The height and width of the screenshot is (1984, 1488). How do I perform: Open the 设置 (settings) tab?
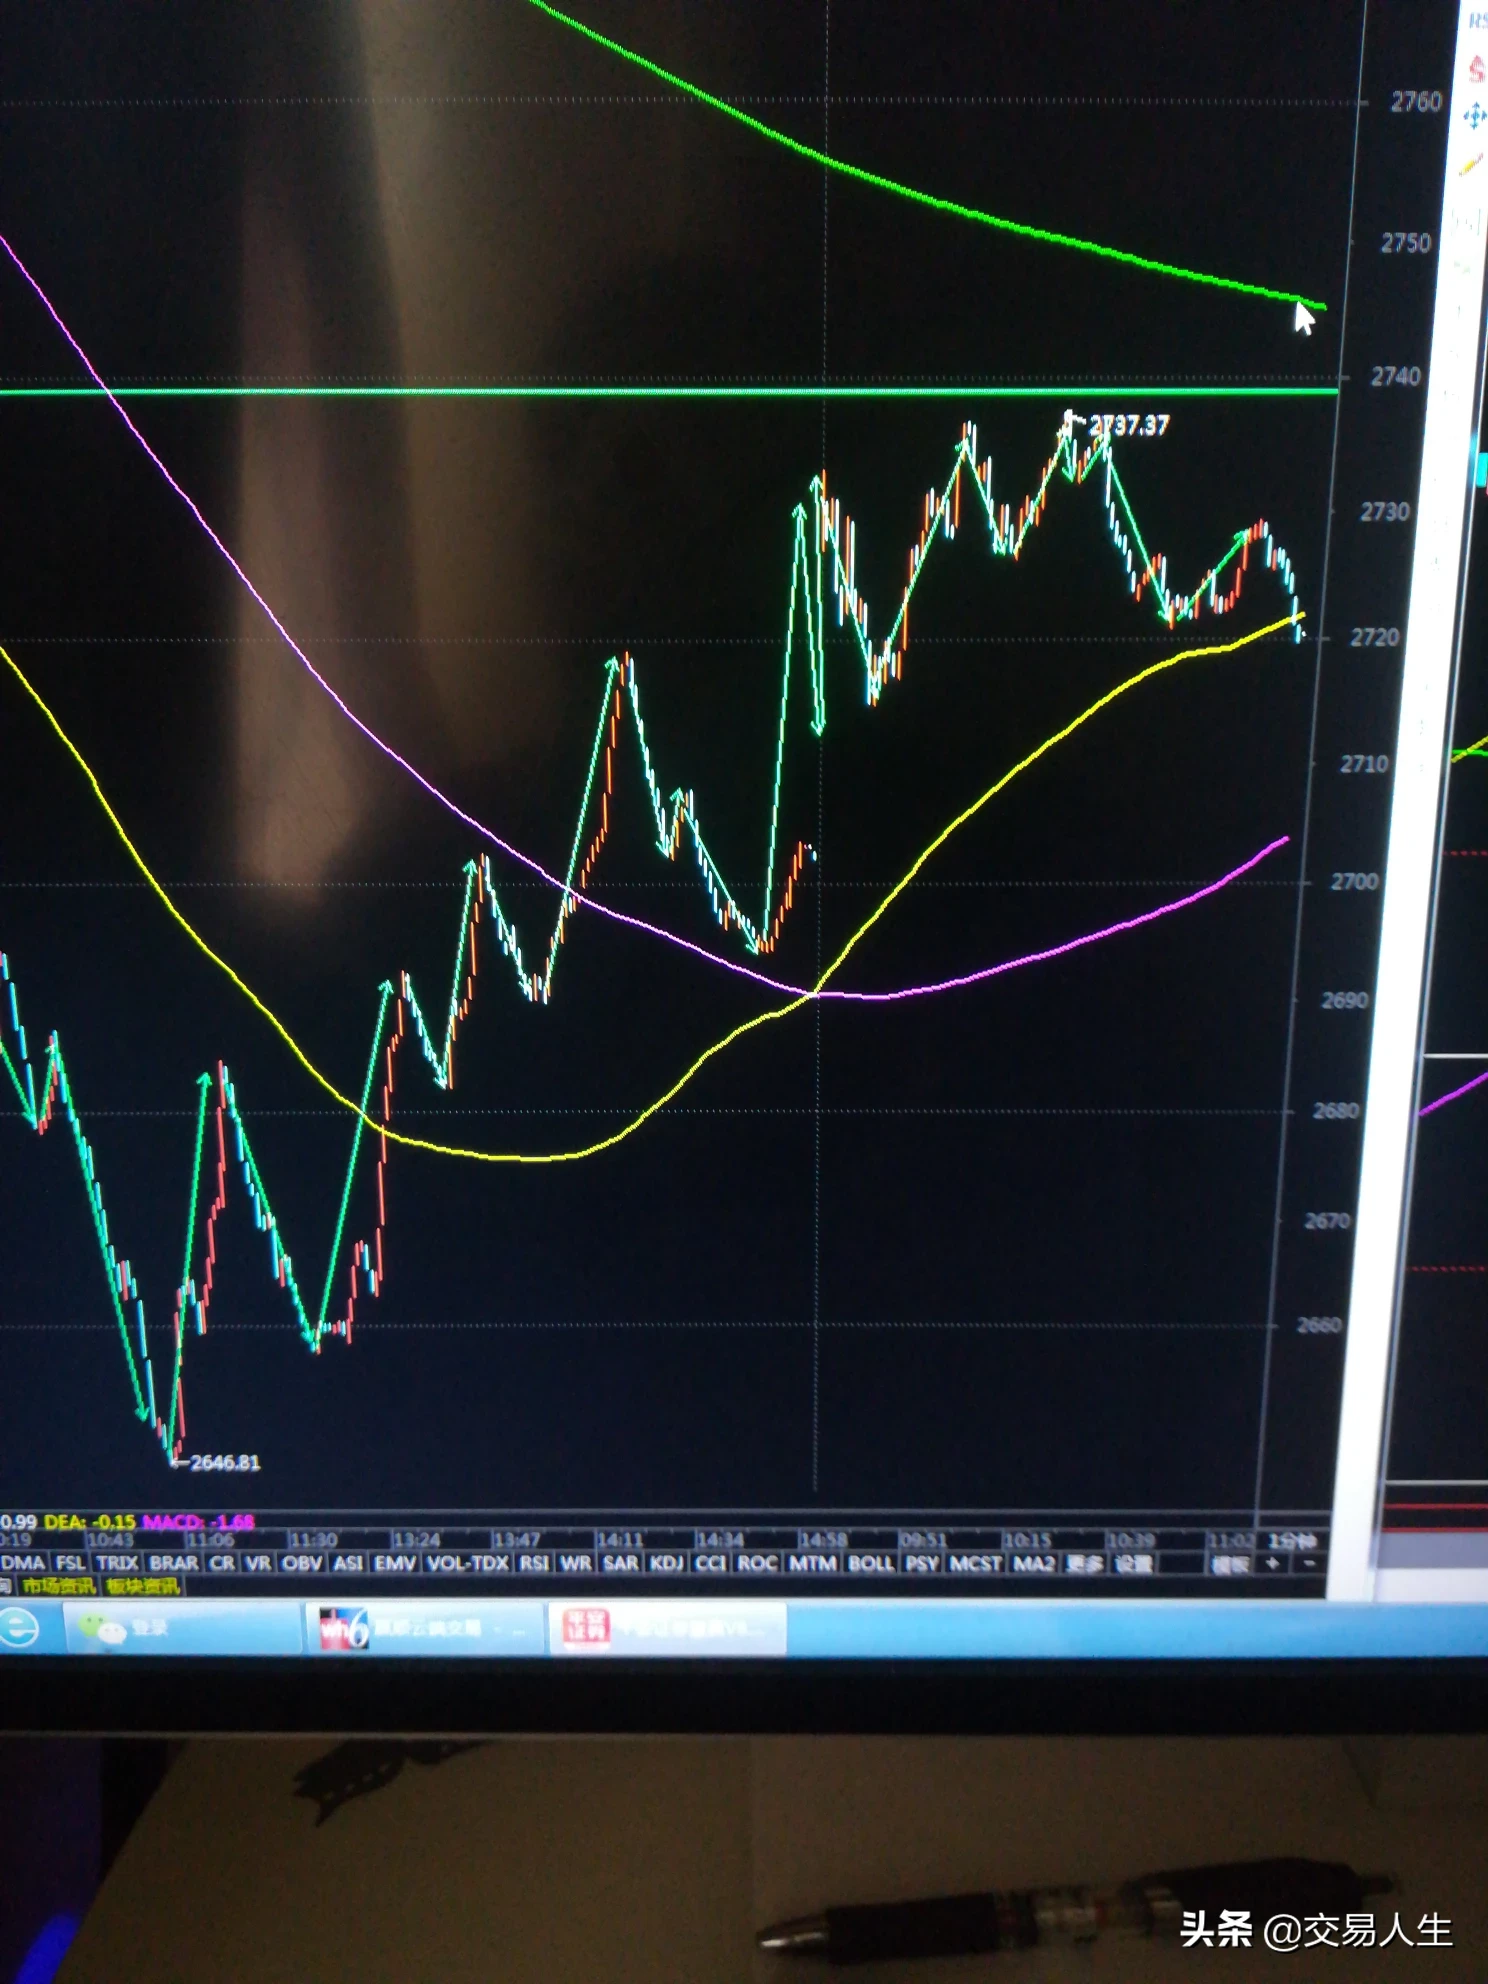pos(1134,1563)
